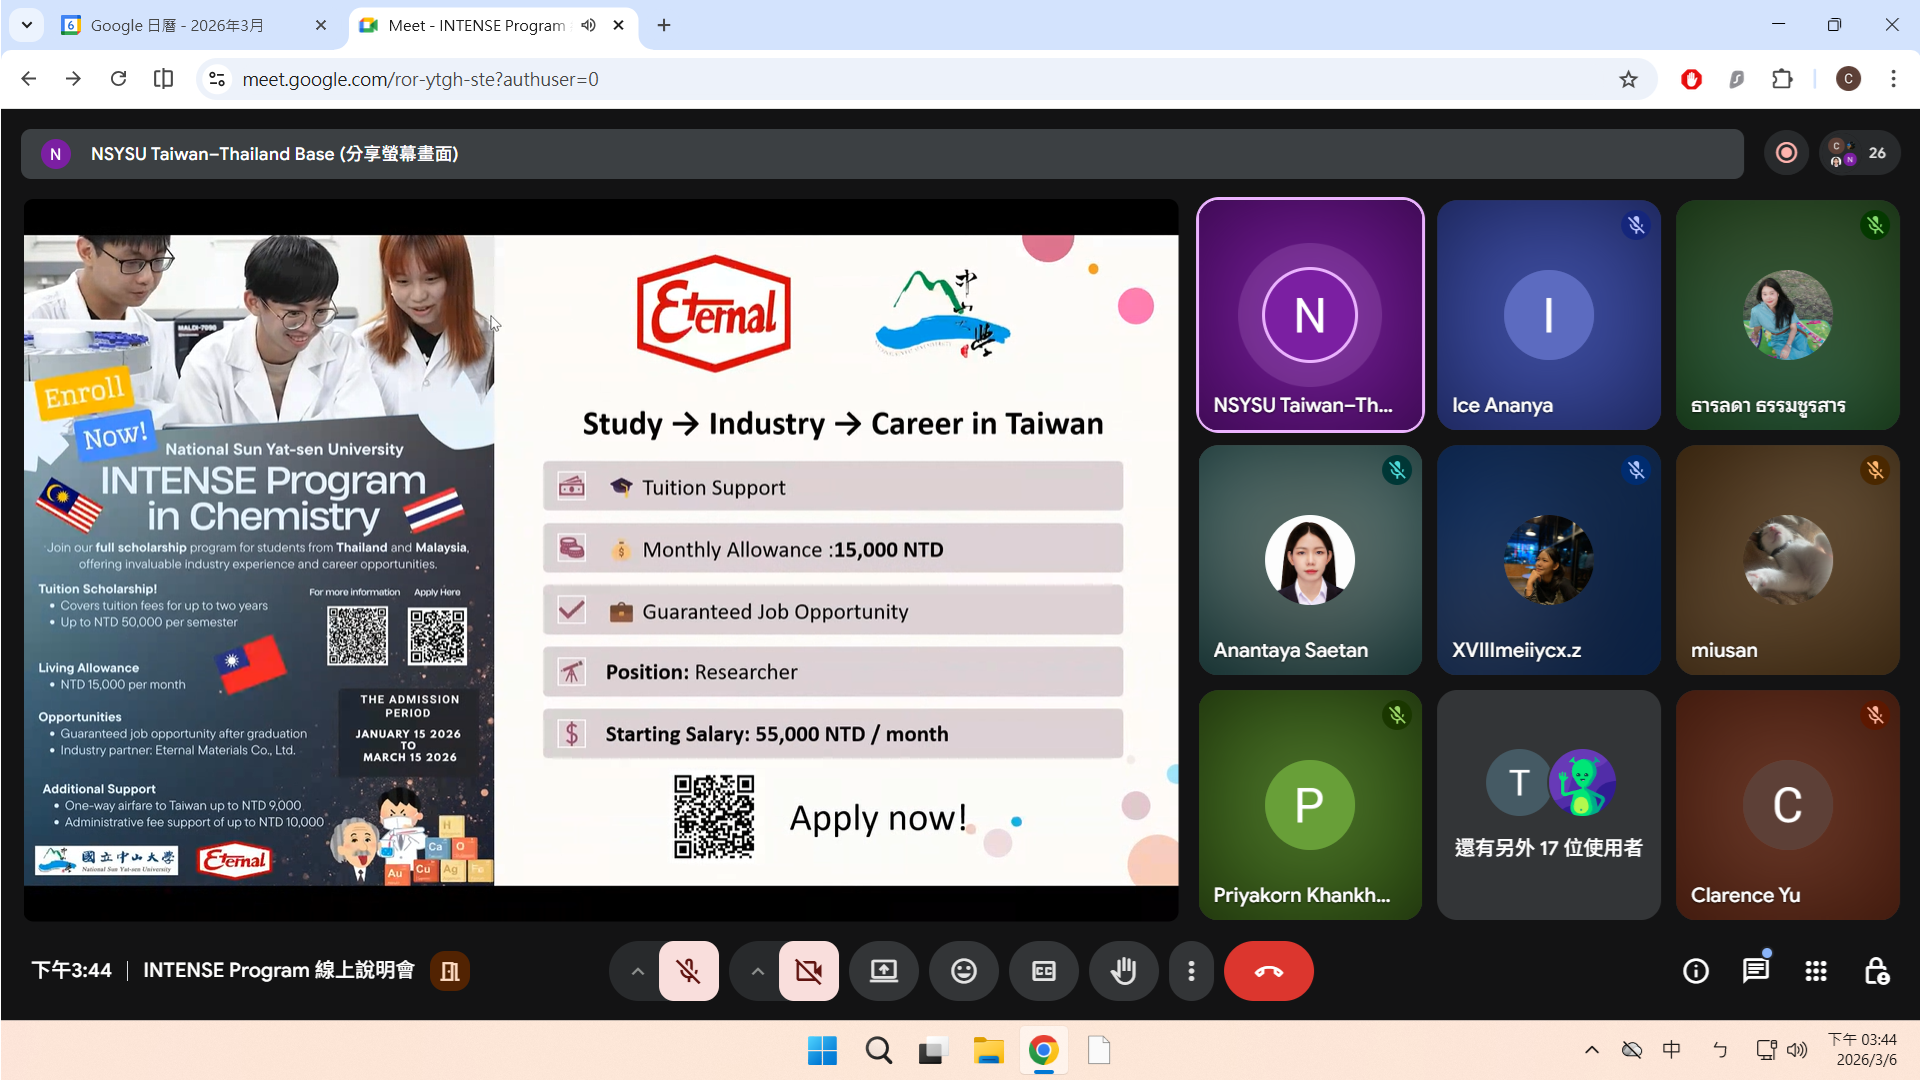Toggle the camera off button
Screen dimensions: 1920x1080
click(808, 971)
